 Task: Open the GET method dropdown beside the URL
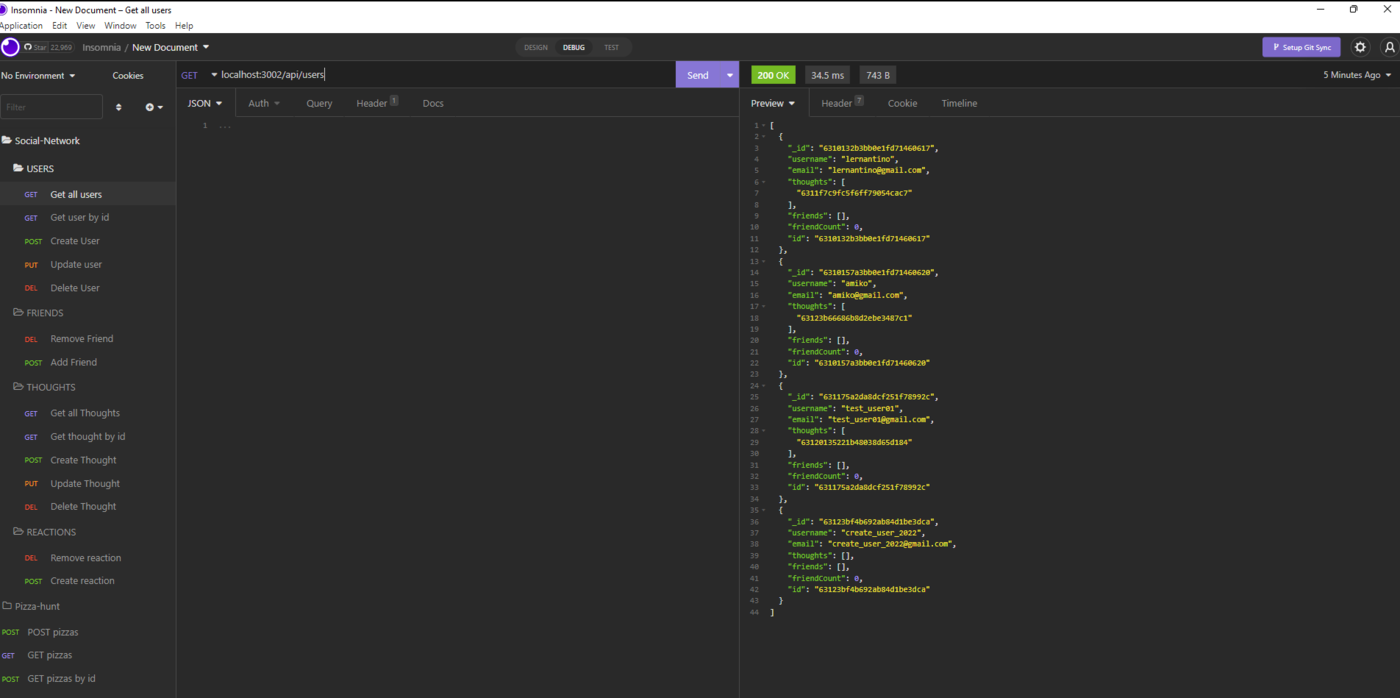(197, 74)
